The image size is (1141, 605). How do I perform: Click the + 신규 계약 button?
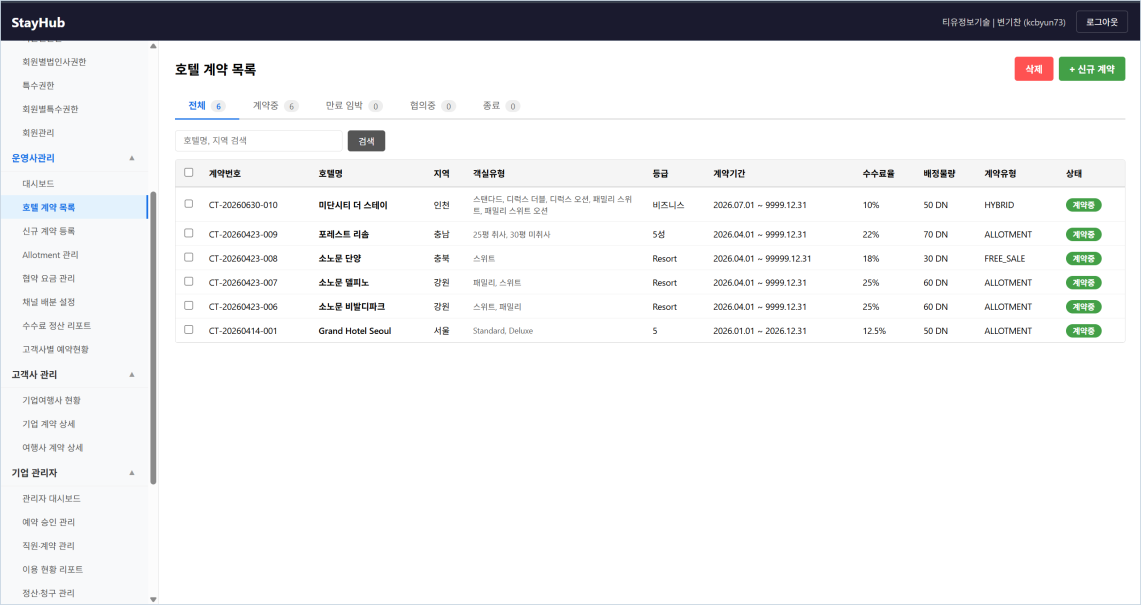click(1092, 69)
